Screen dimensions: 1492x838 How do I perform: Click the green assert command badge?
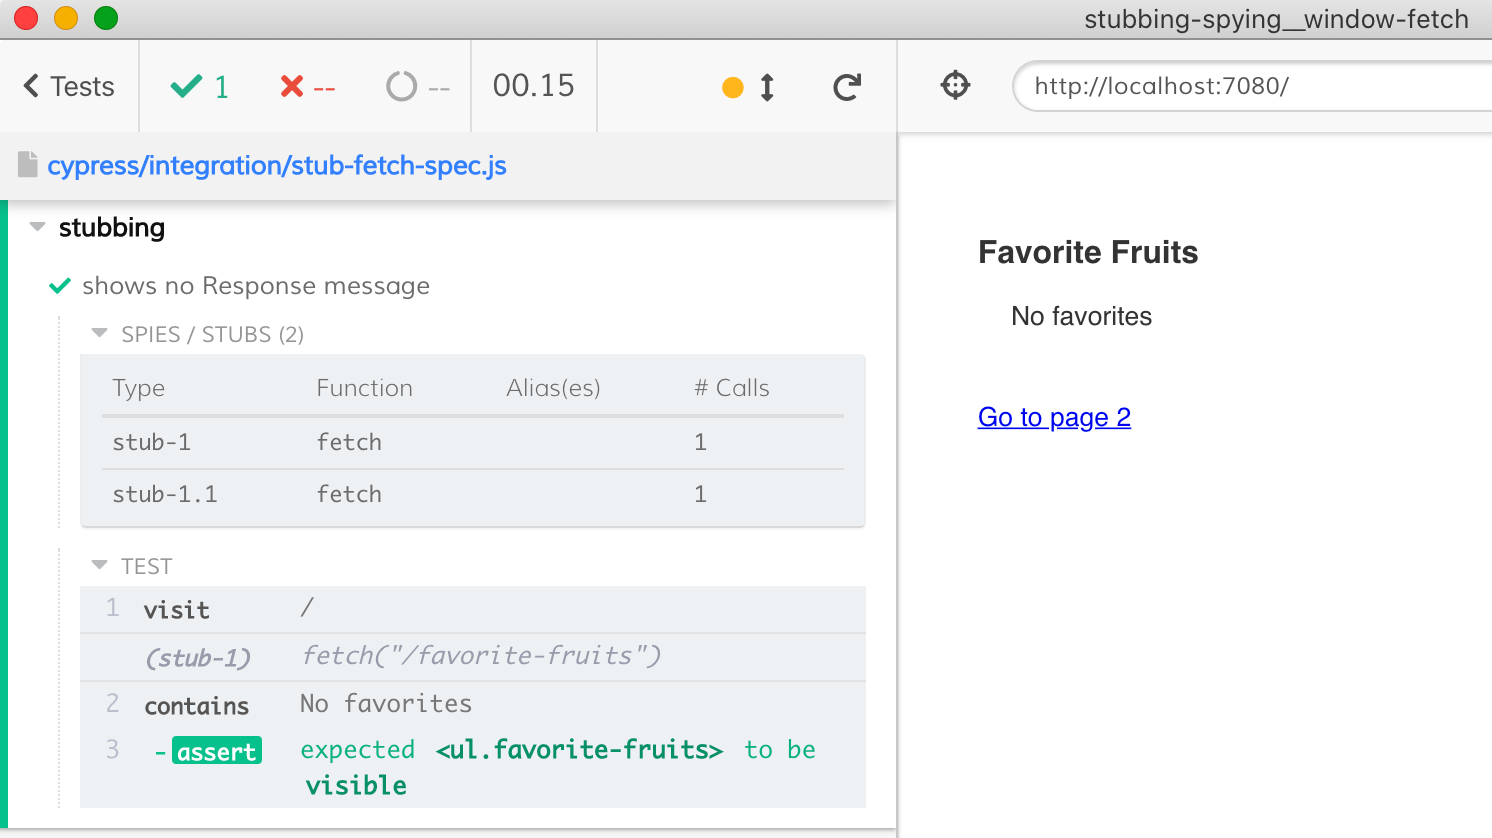(x=216, y=751)
